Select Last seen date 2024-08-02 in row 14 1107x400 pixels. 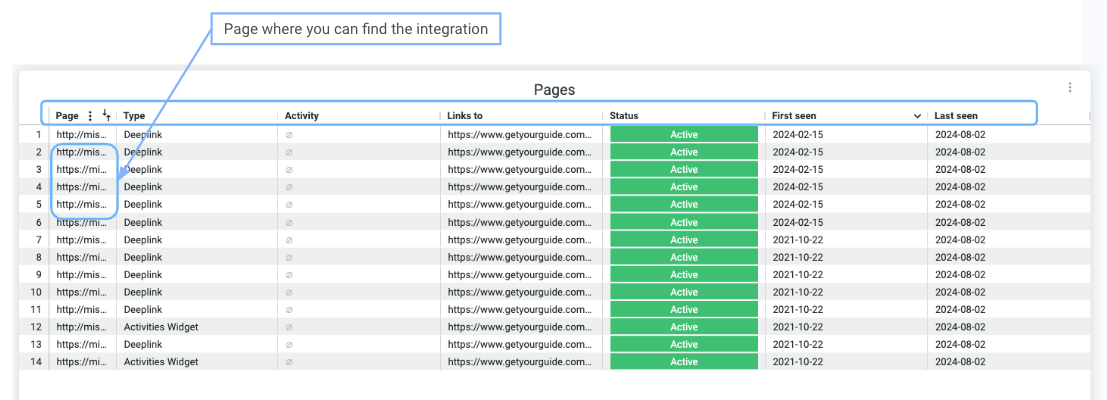(x=960, y=362)
